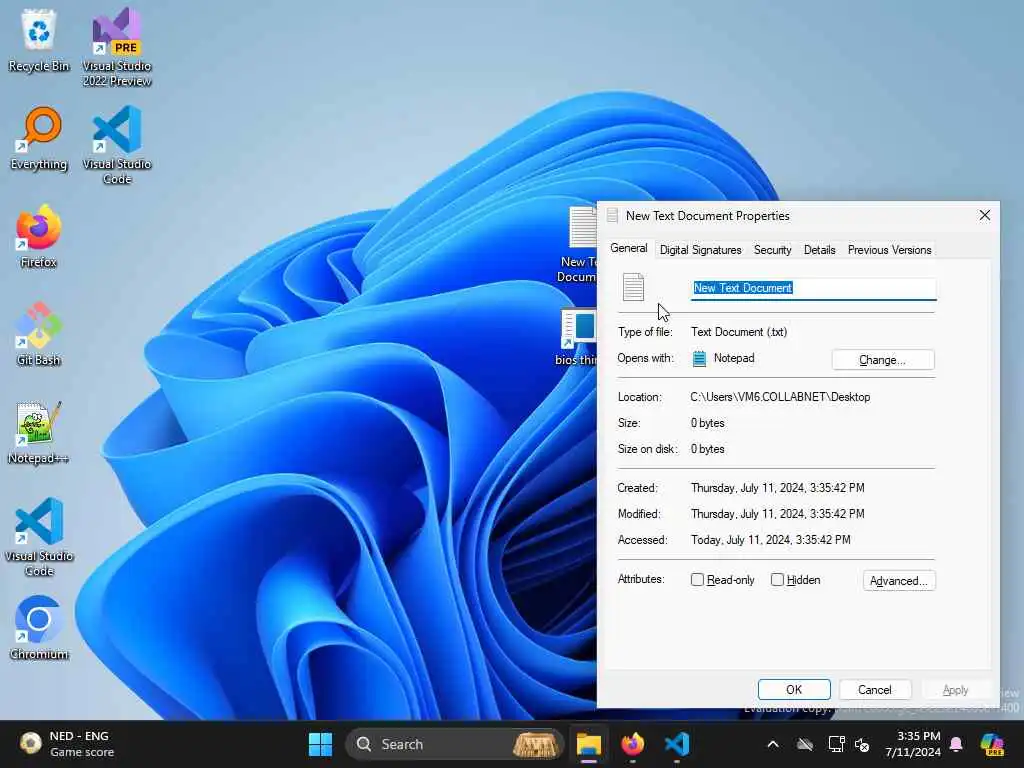Open File Explorer from the taskbar
The image size is (1024, 768).
[x=588, y=744]
